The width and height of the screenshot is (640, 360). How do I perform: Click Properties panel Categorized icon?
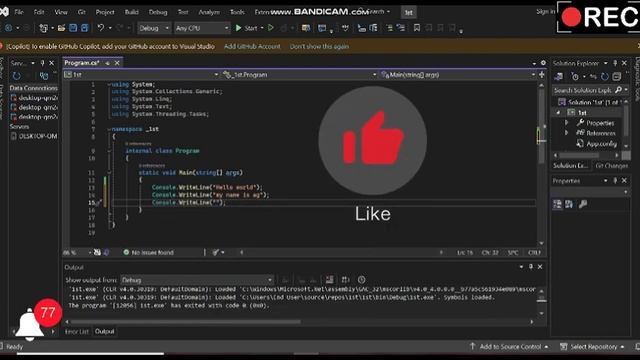(557, 204)
